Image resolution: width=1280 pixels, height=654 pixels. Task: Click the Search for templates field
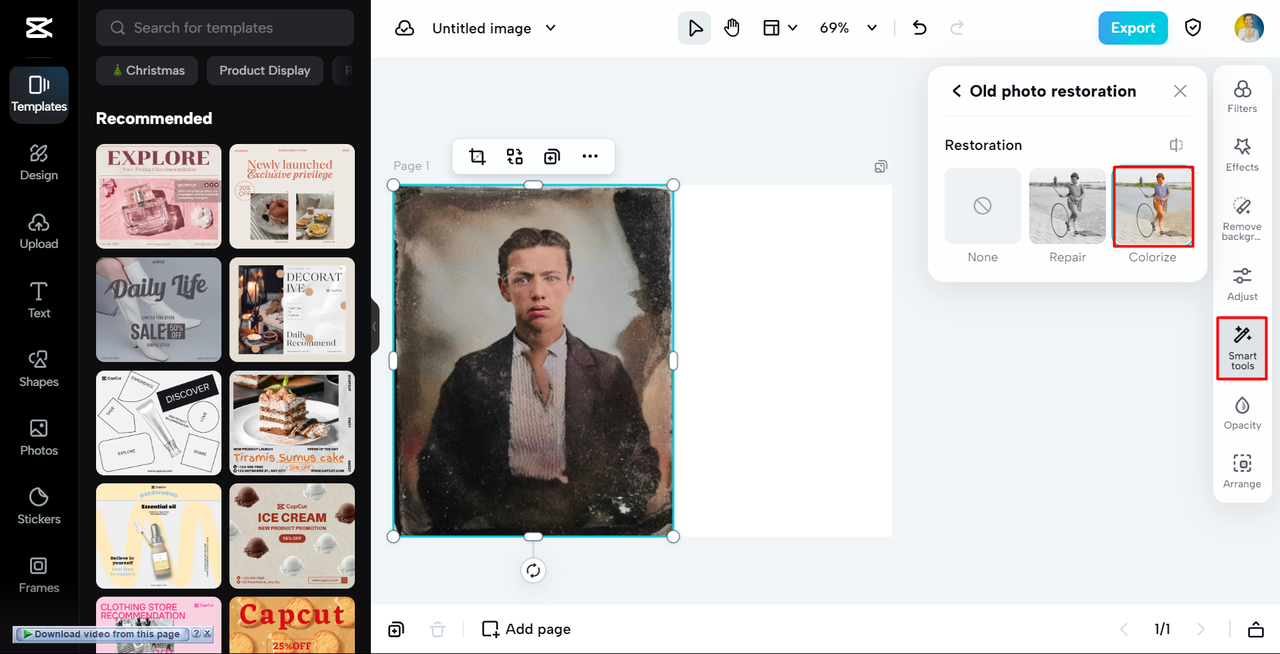(225, 28)
